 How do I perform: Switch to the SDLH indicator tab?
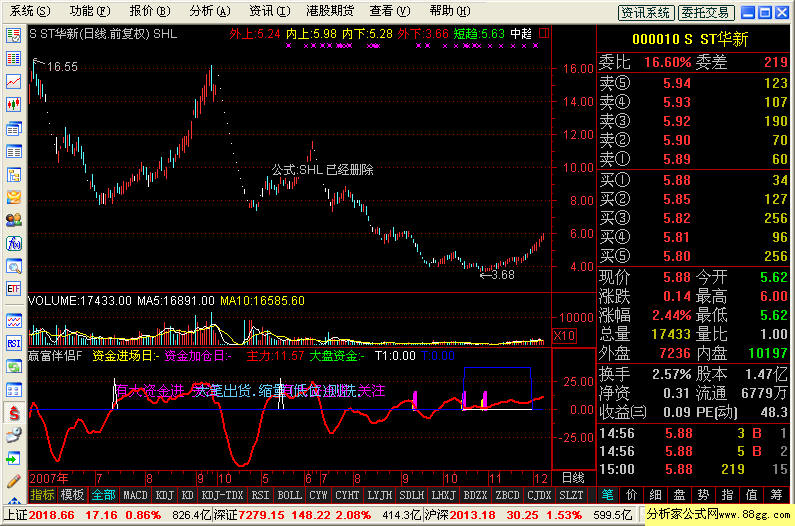(x=411, y=495)
